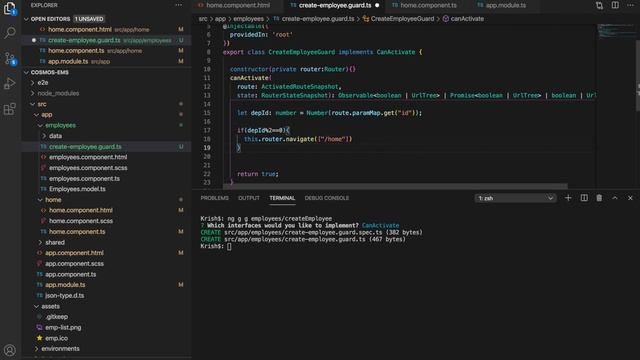Screen dimensions: 640x360
Task: Open the Explorer view in activity bar
Action: pos(9,8)
